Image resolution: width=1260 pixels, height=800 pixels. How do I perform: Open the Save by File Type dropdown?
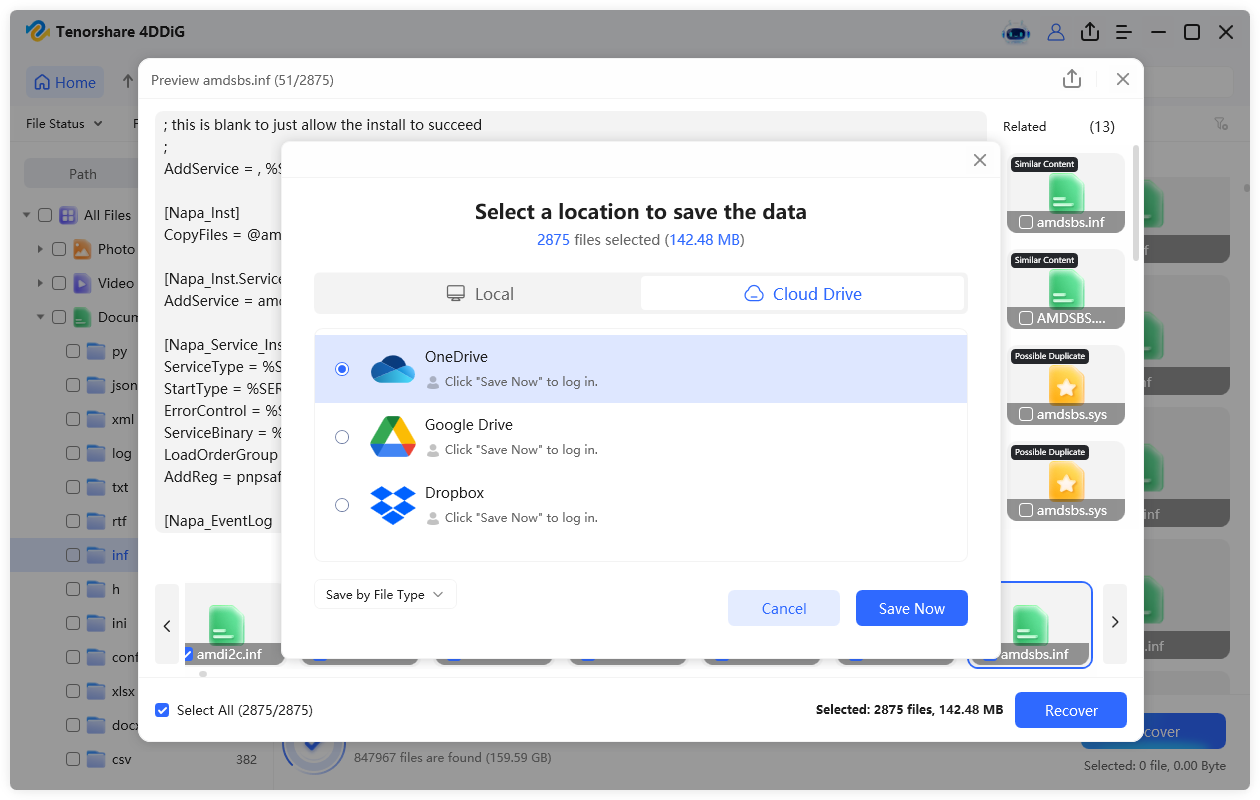tap(385, 595)
